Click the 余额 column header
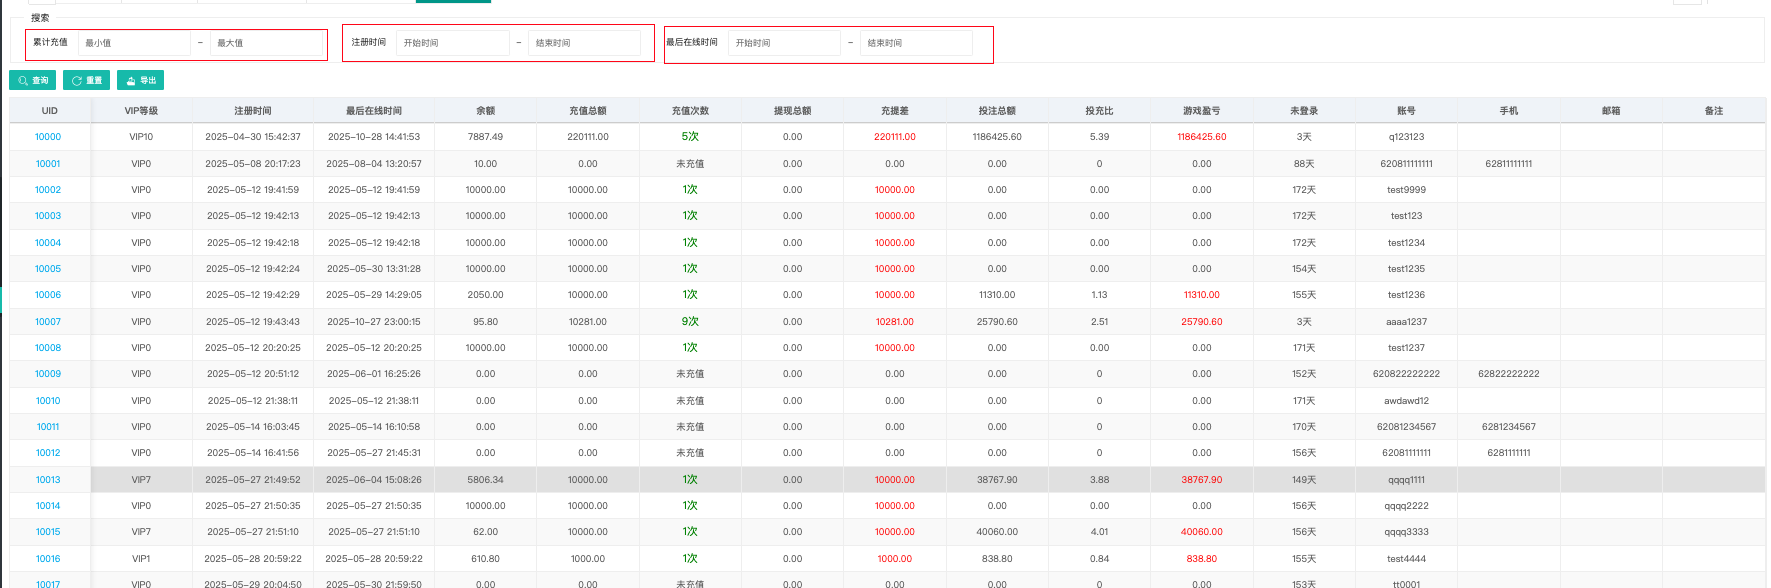Image resolution: width=1771 pixels, height=588 pixels. point(486,111)
